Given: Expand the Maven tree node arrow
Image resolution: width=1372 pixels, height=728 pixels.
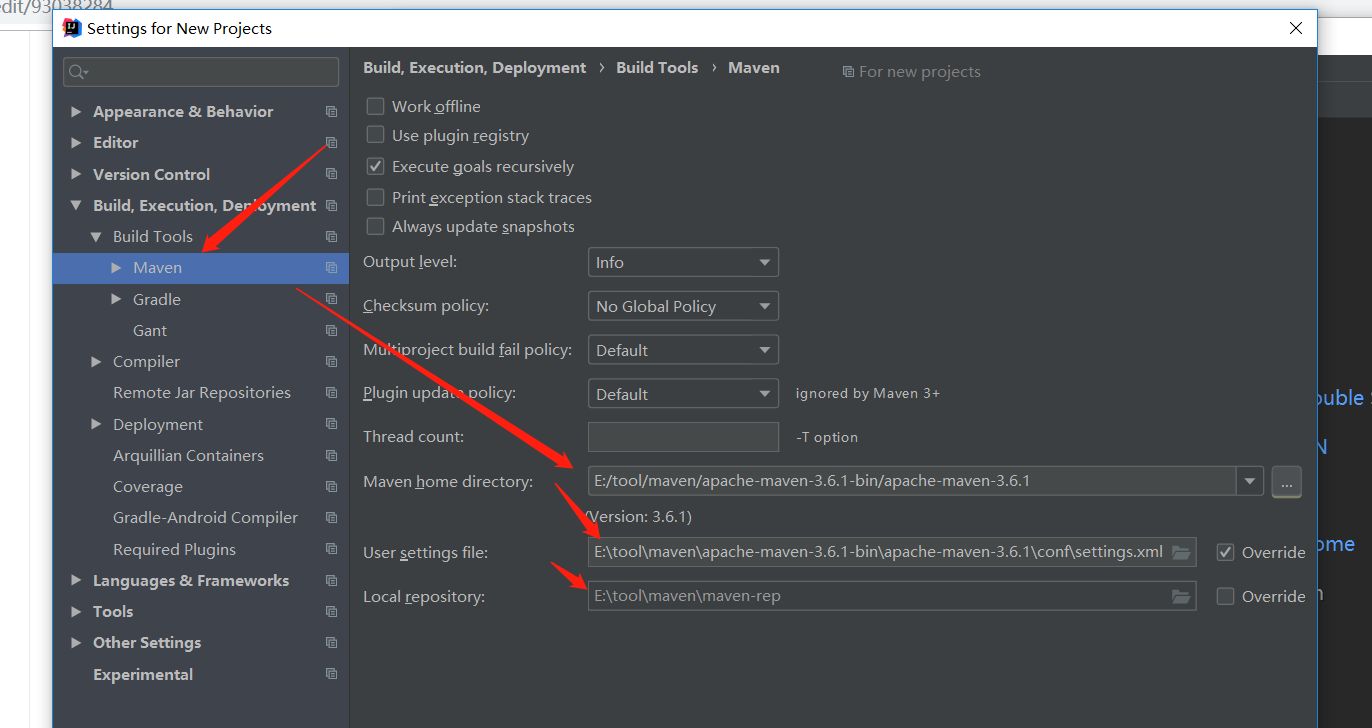Looking at the screenshot, I should (116, 268).
